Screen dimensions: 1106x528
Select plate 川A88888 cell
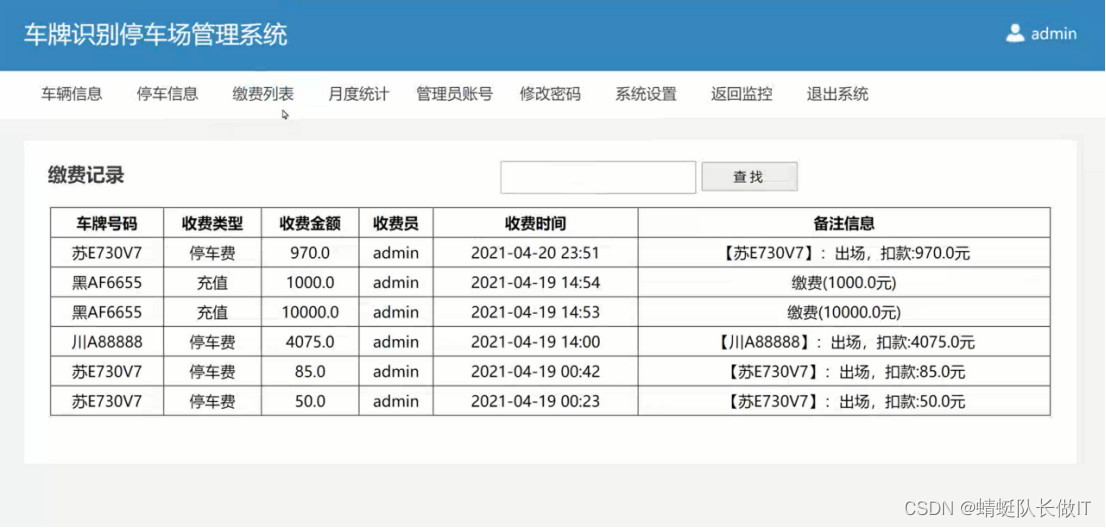click(x=107, y=342)
